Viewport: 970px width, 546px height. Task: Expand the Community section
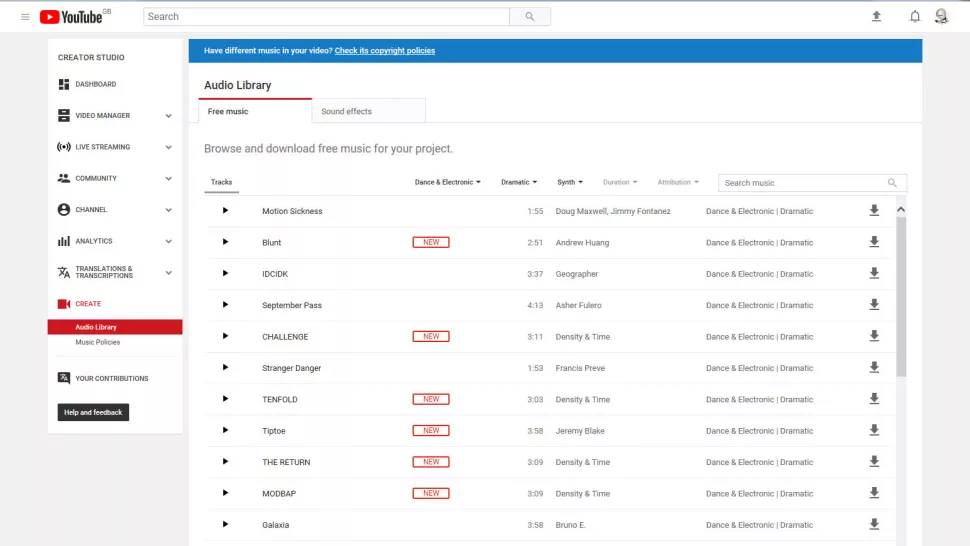point(168,179)
